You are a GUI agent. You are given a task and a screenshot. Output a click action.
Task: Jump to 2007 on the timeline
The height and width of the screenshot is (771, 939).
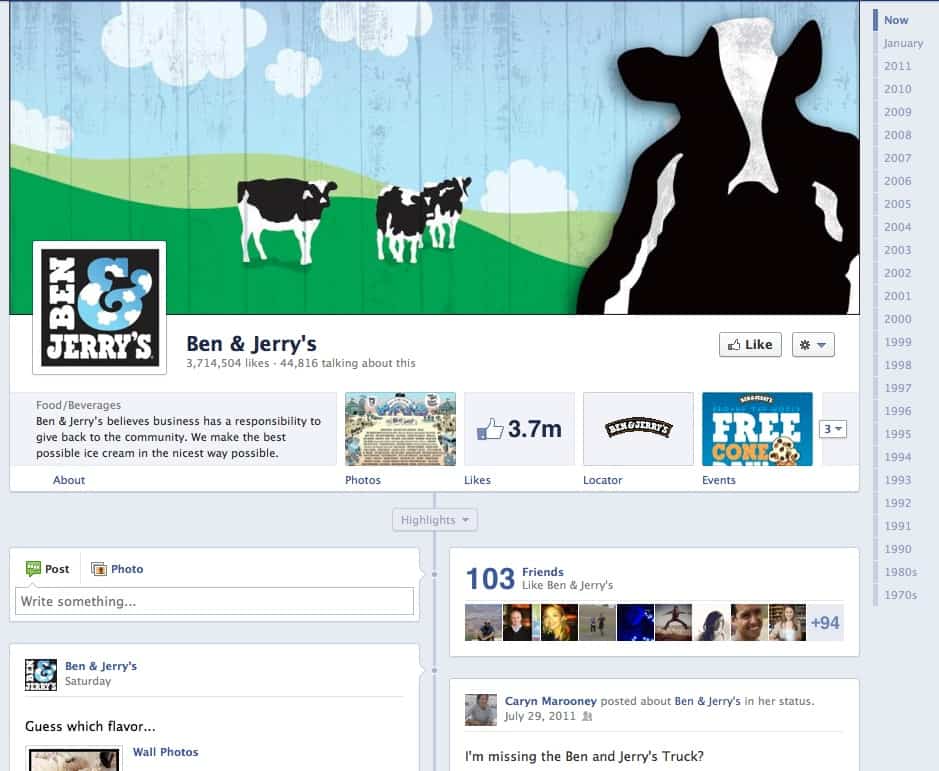click(898, 158)
